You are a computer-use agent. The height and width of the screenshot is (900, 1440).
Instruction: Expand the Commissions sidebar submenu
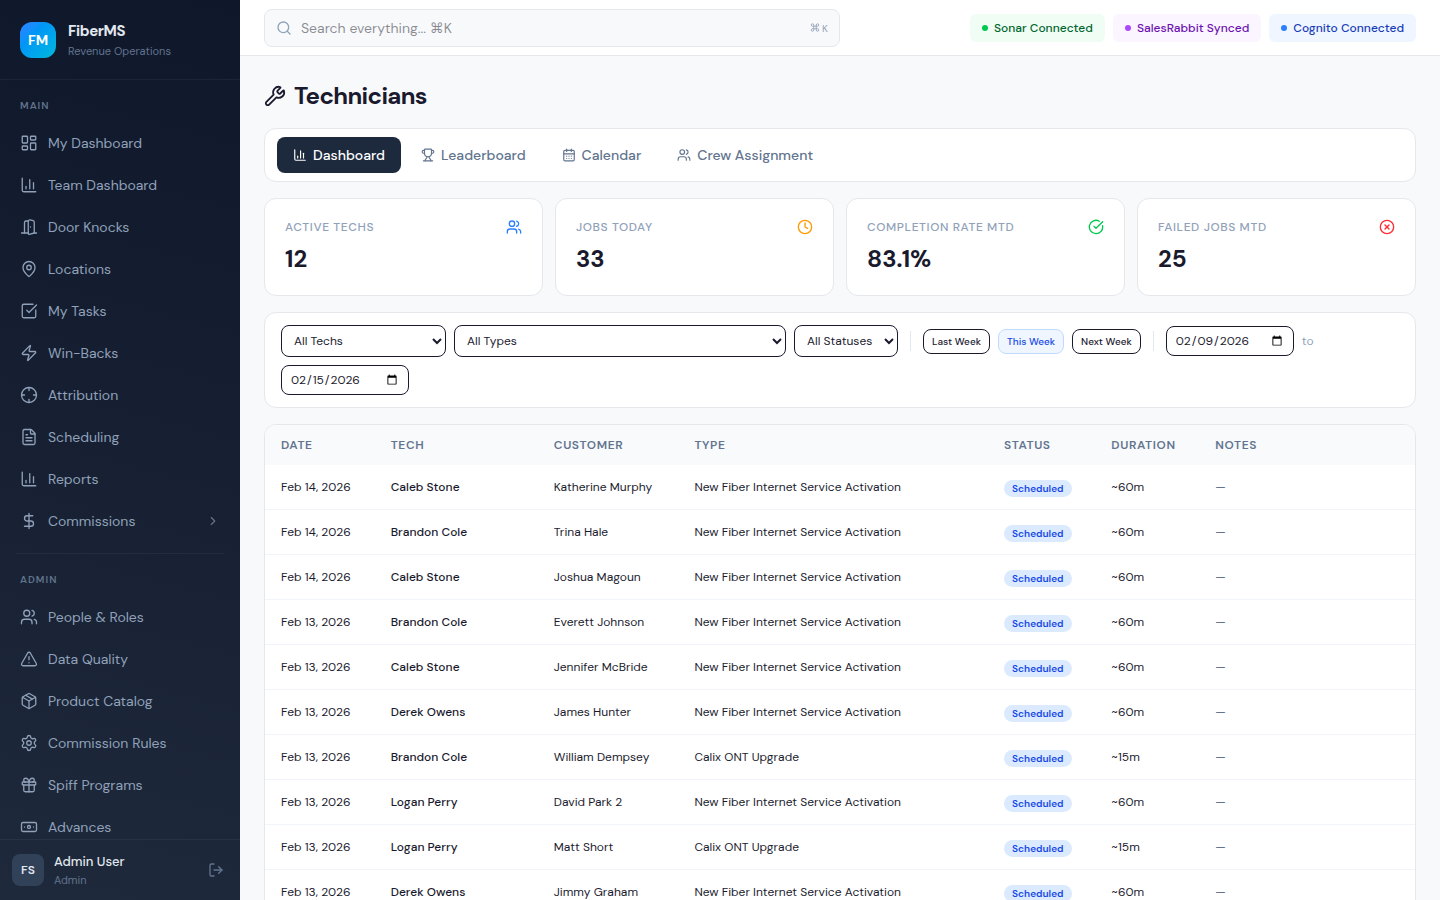click(212, 521)
